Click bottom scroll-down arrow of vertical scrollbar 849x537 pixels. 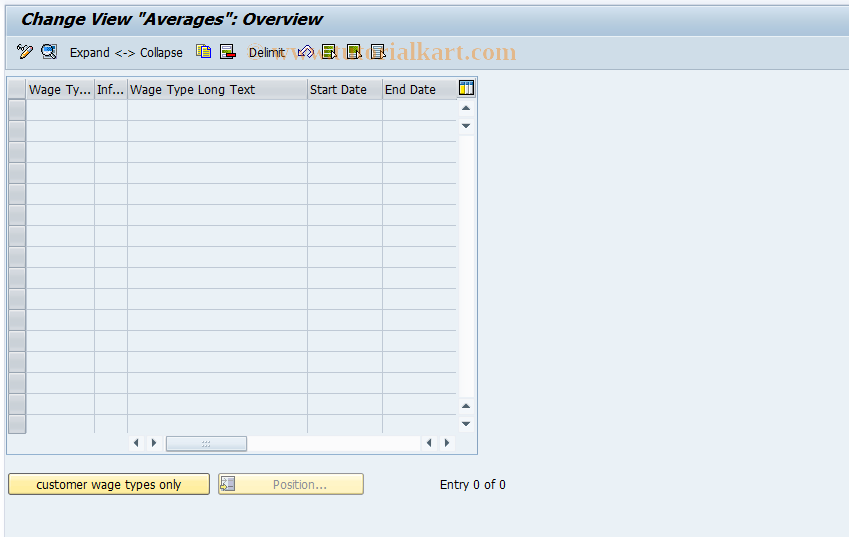coord(466,424)
